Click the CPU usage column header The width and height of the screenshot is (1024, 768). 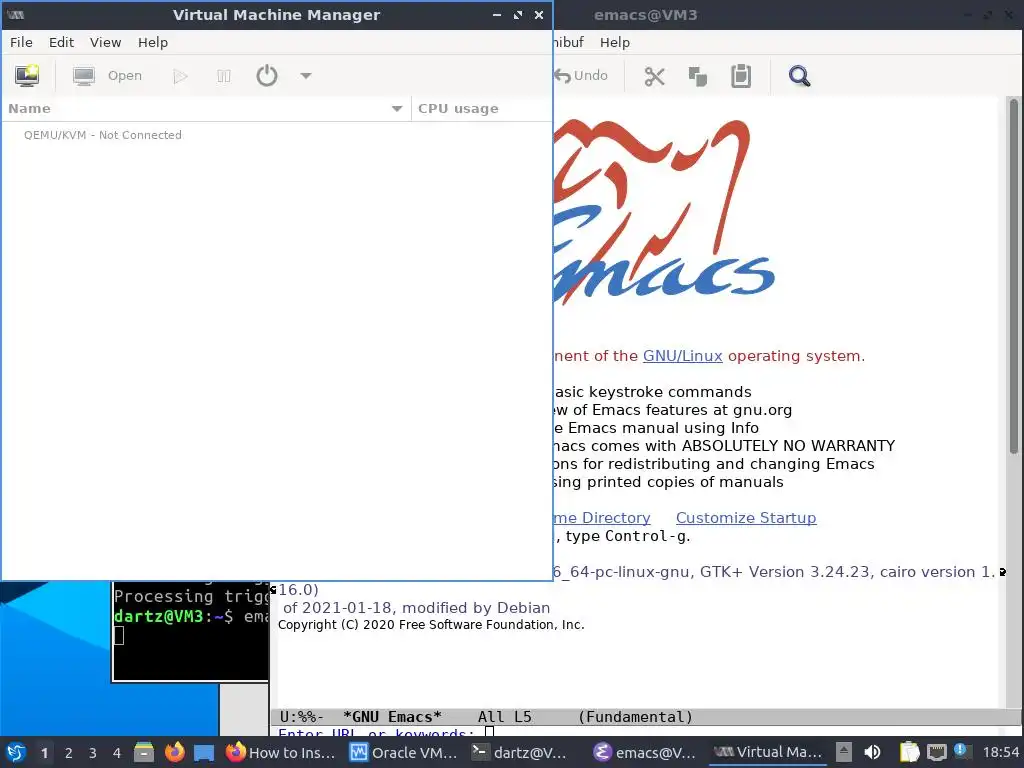482,108
